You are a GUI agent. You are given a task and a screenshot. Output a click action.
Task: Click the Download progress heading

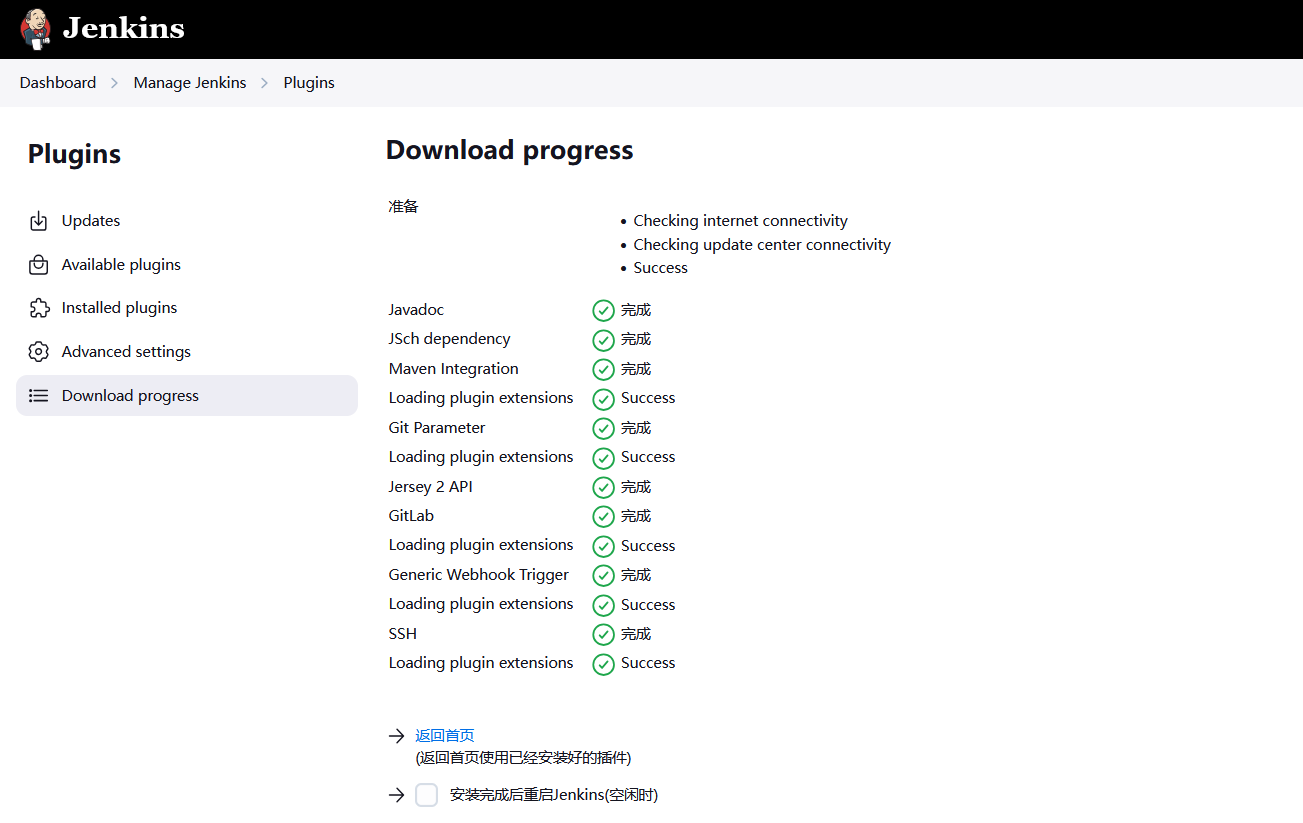[510, 150]
